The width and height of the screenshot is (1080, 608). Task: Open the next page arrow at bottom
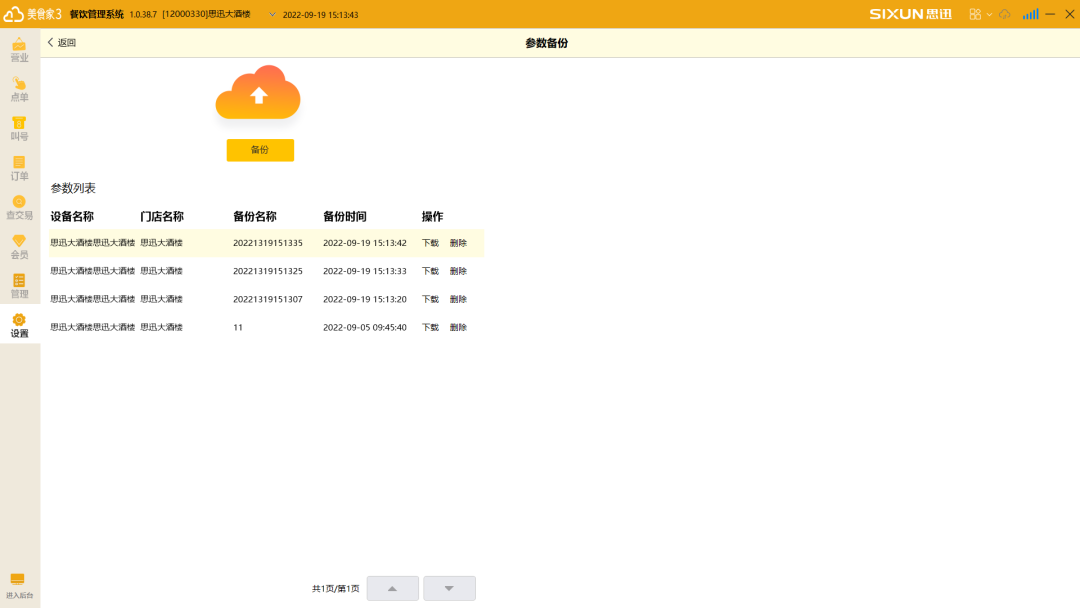[x=449, y=588]
